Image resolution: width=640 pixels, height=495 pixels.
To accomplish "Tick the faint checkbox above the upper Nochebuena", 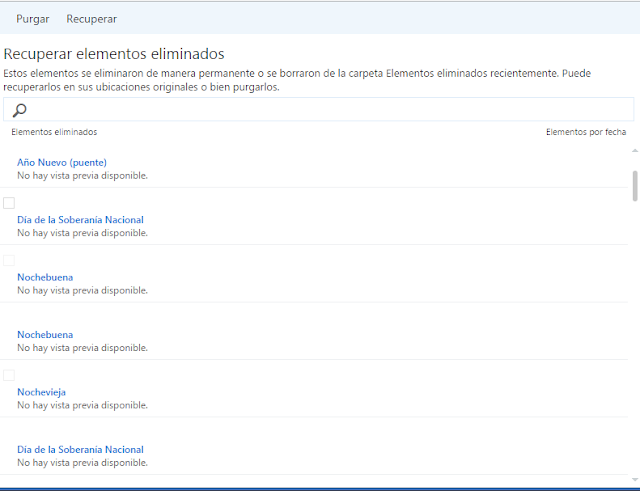I will (x=9, y=260).
